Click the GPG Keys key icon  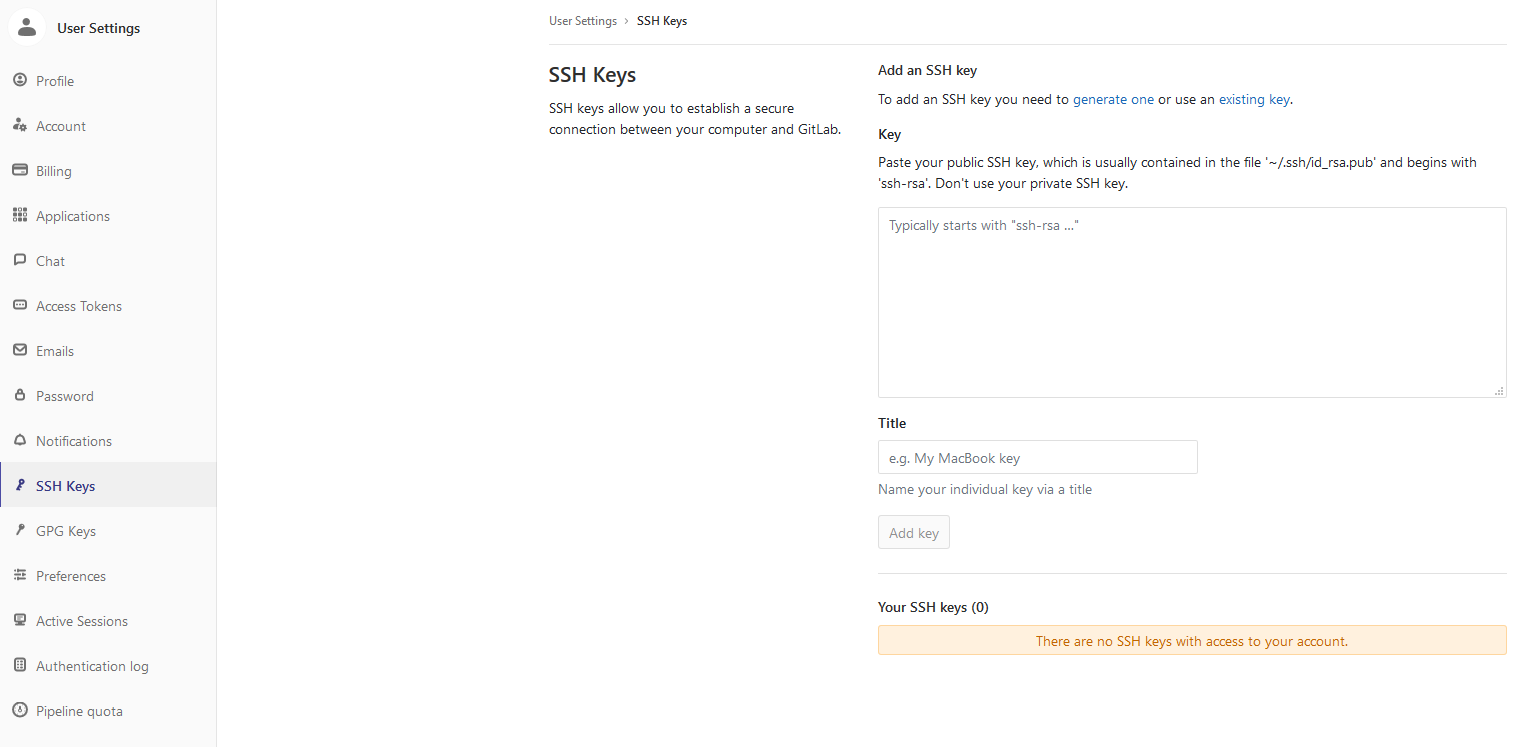coord(20,531)
